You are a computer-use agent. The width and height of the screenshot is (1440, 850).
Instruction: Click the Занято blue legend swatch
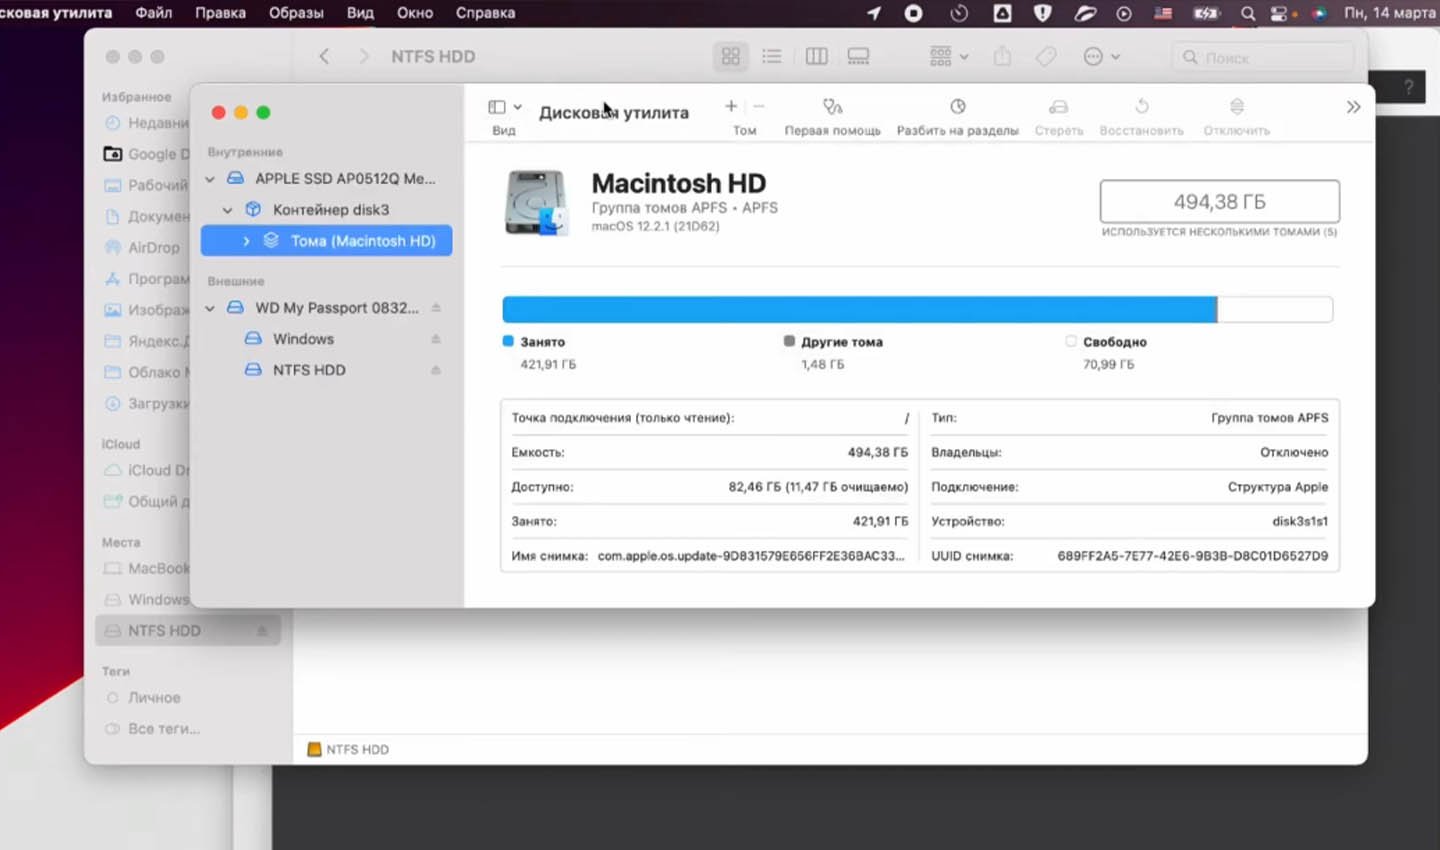click(508, 341)
